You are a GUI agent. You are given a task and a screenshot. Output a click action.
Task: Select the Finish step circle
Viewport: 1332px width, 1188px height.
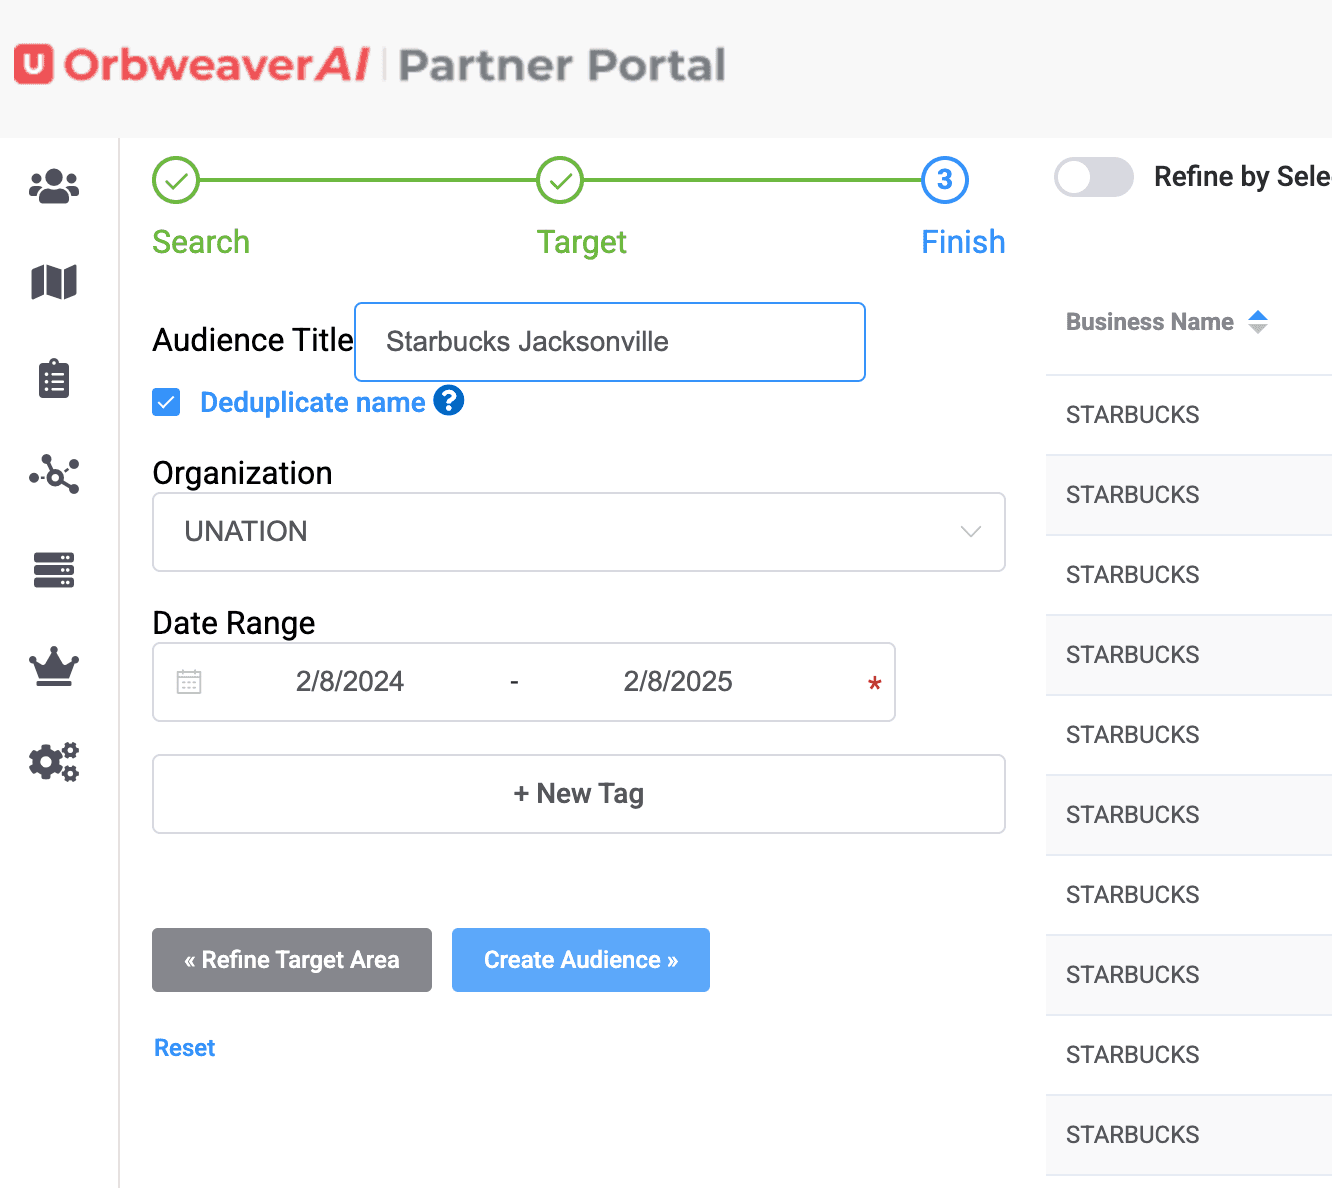(x=945, y=180)
